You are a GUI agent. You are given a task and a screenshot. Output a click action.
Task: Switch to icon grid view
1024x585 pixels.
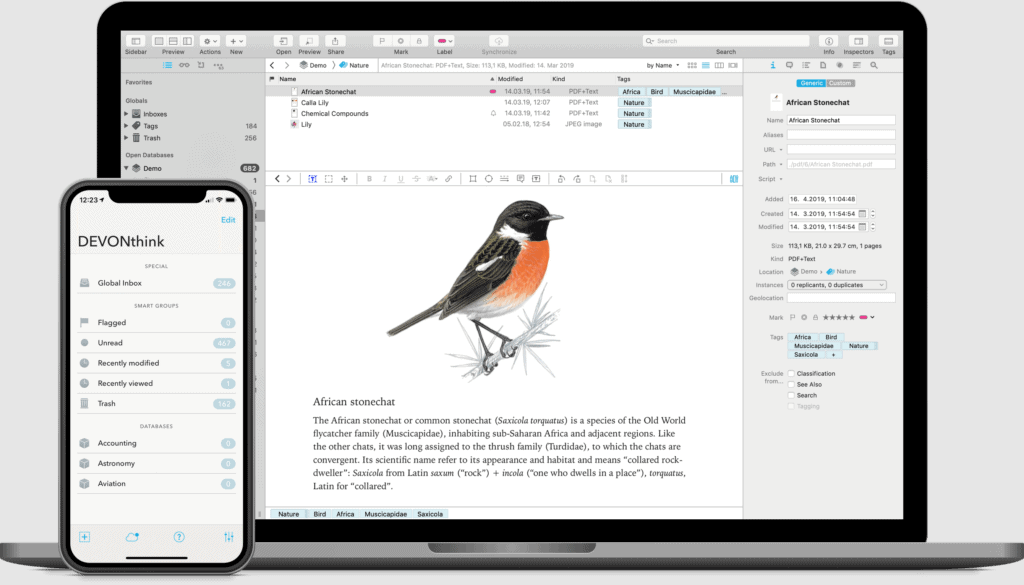(692, 65)
